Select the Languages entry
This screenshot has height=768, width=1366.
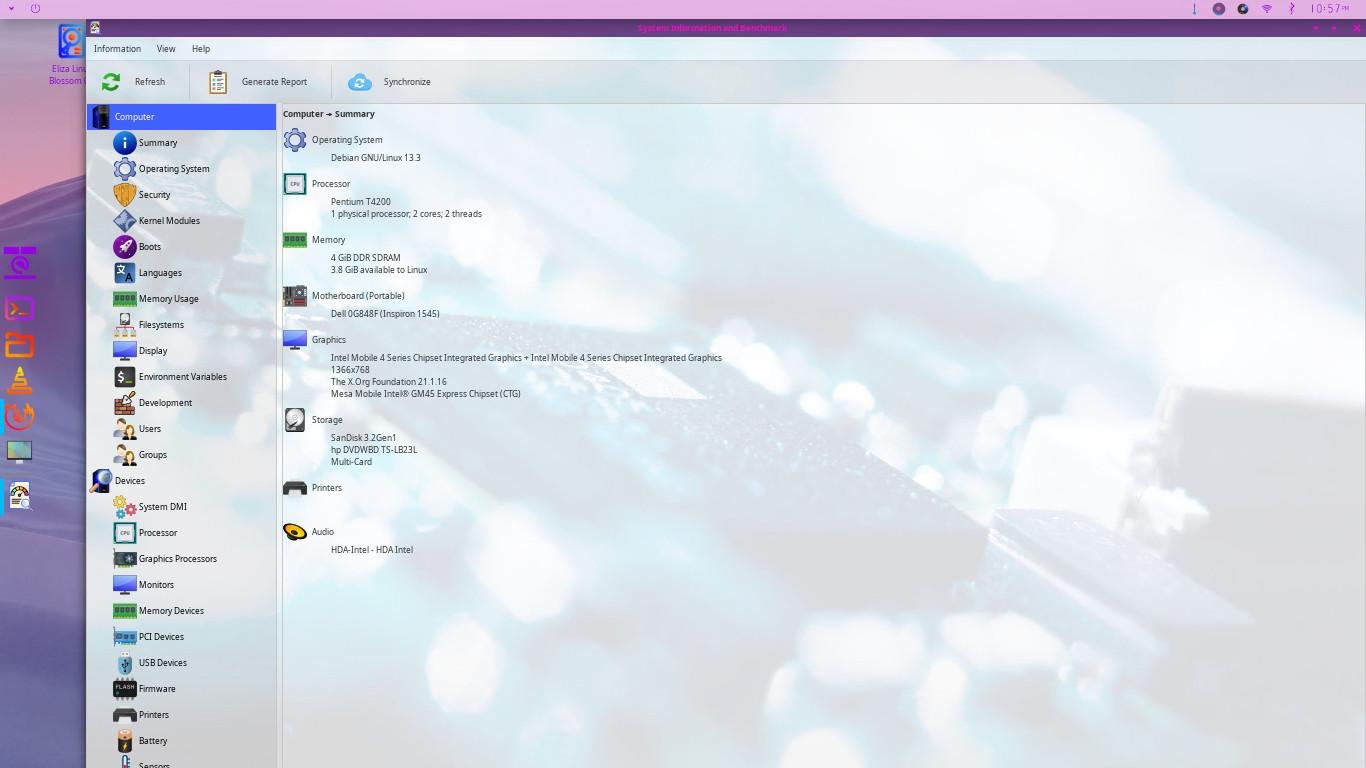(160, 273)
